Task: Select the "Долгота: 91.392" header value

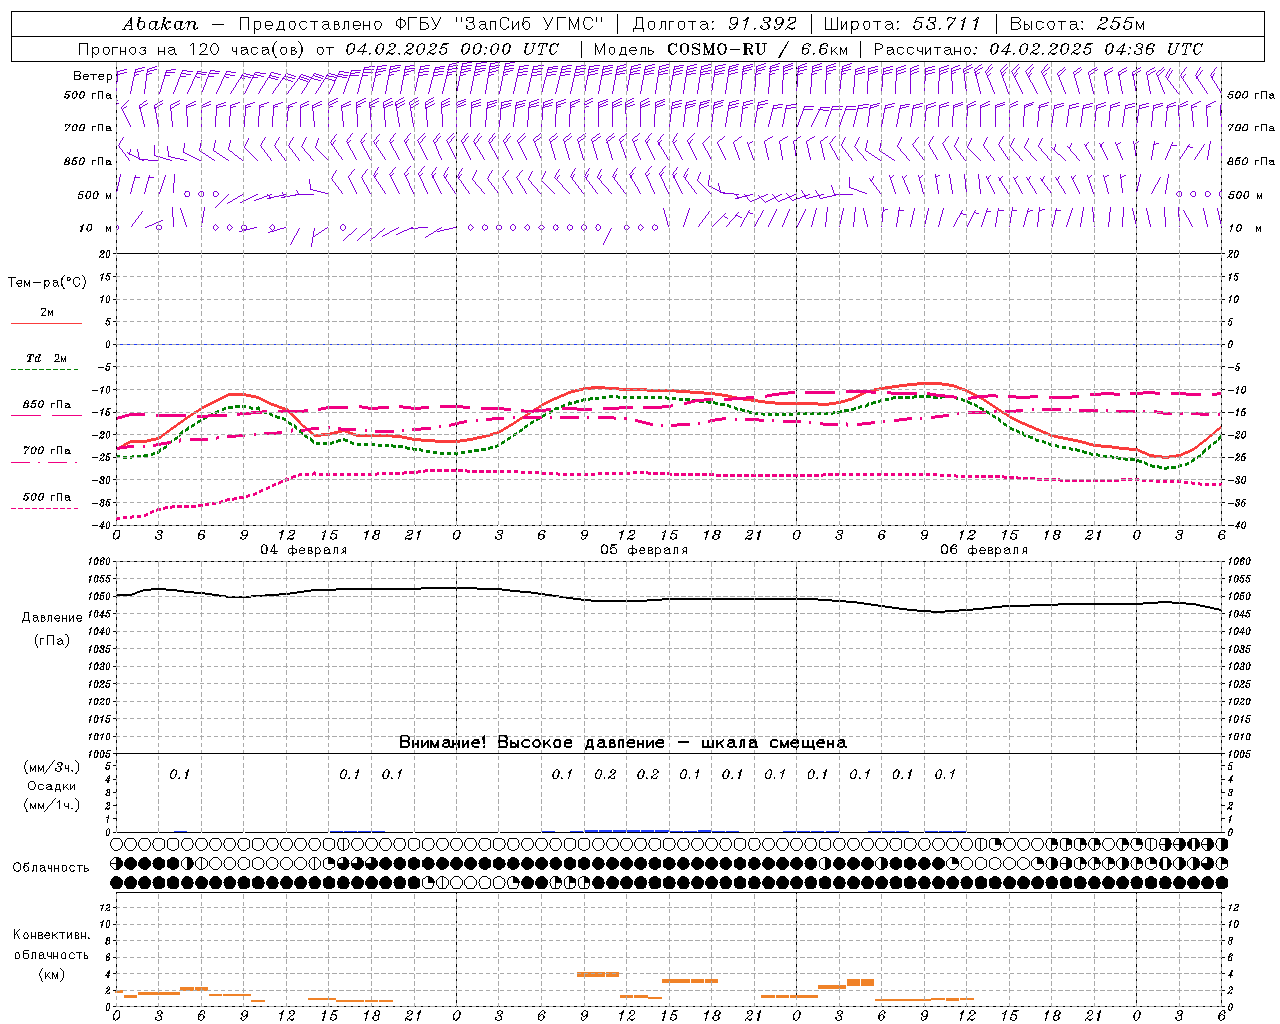Action: tap(715, 23)
